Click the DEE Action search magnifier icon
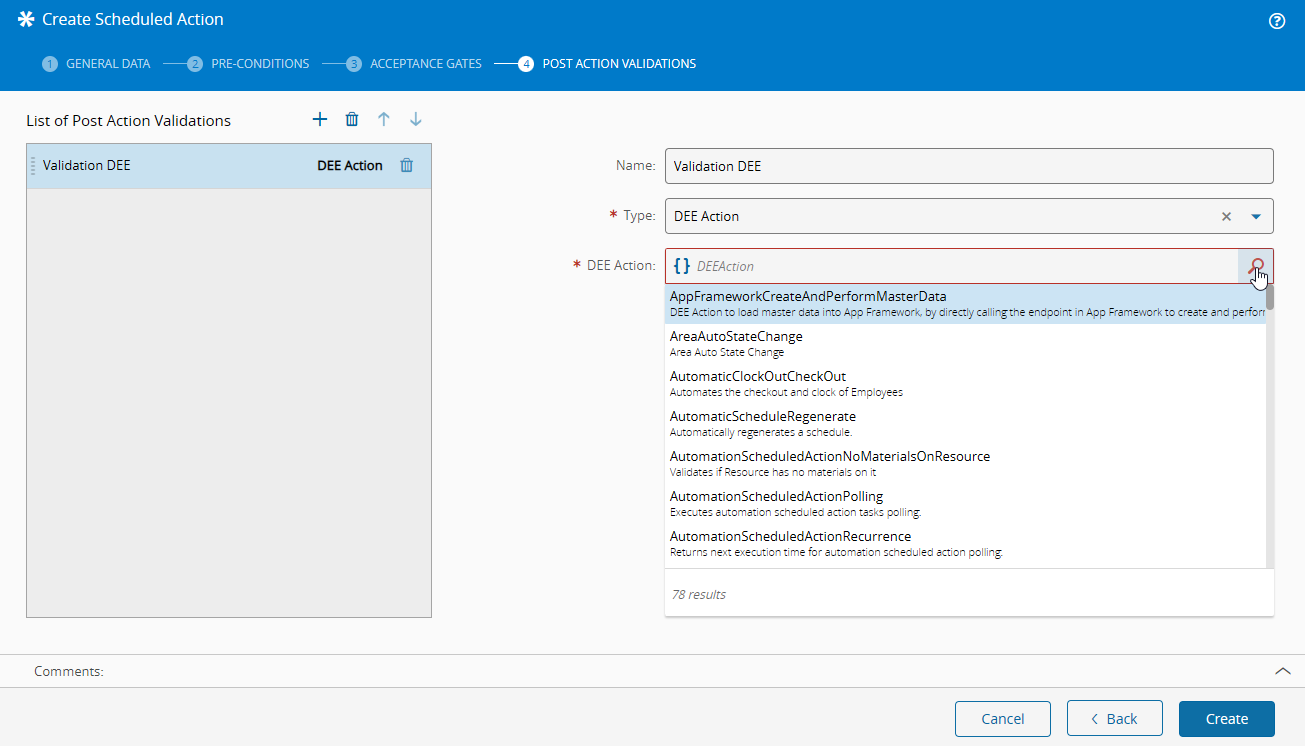1305x746 pixels. point(1256,266)
